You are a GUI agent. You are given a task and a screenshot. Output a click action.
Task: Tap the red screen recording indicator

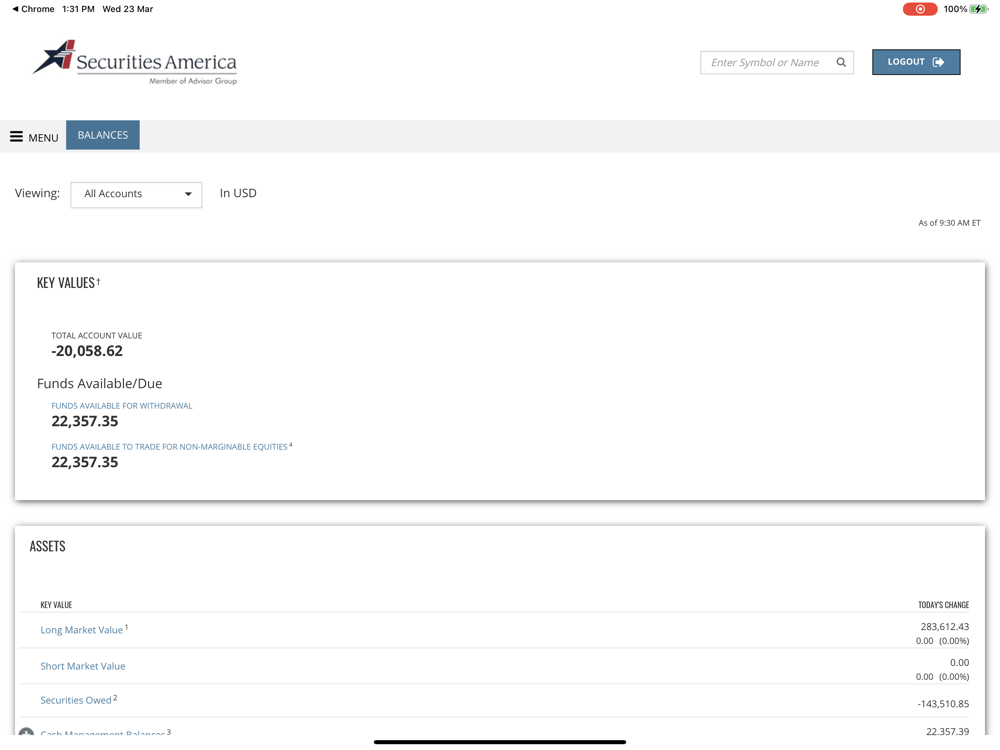920,9
